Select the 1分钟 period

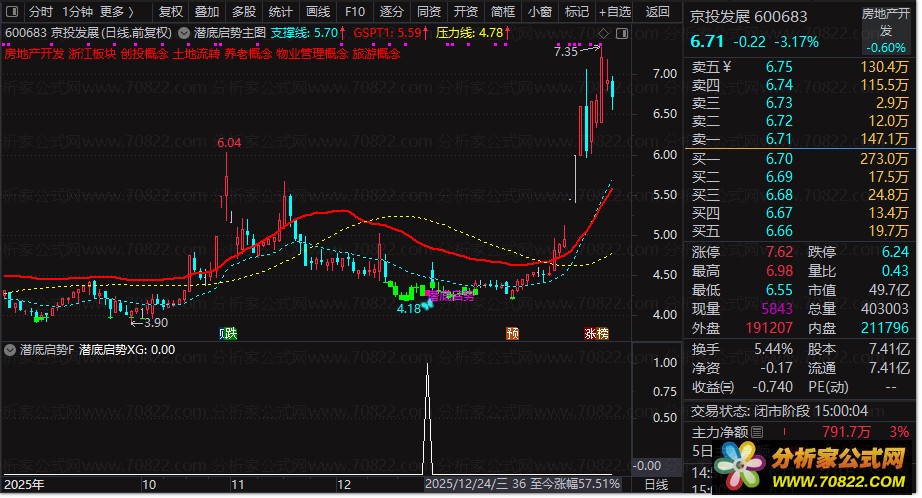(77, 11)
